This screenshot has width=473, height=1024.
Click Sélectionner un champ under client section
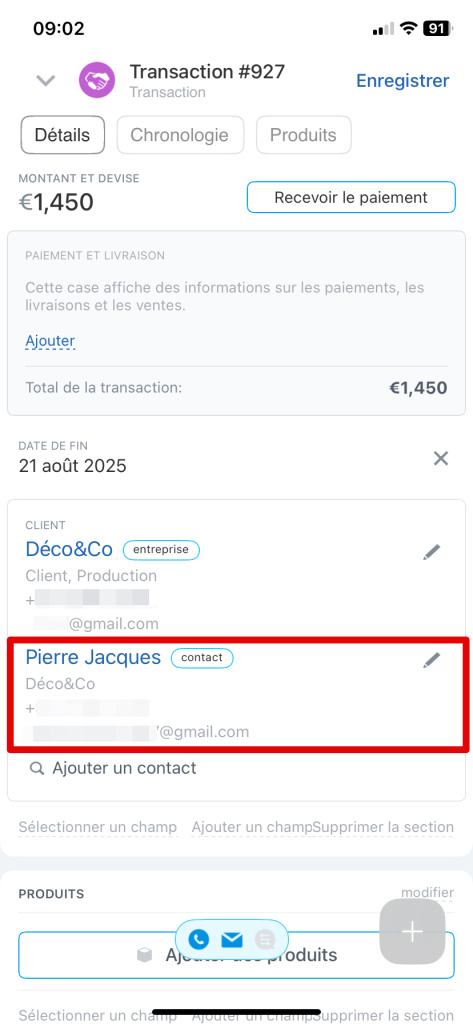(97, 827)
